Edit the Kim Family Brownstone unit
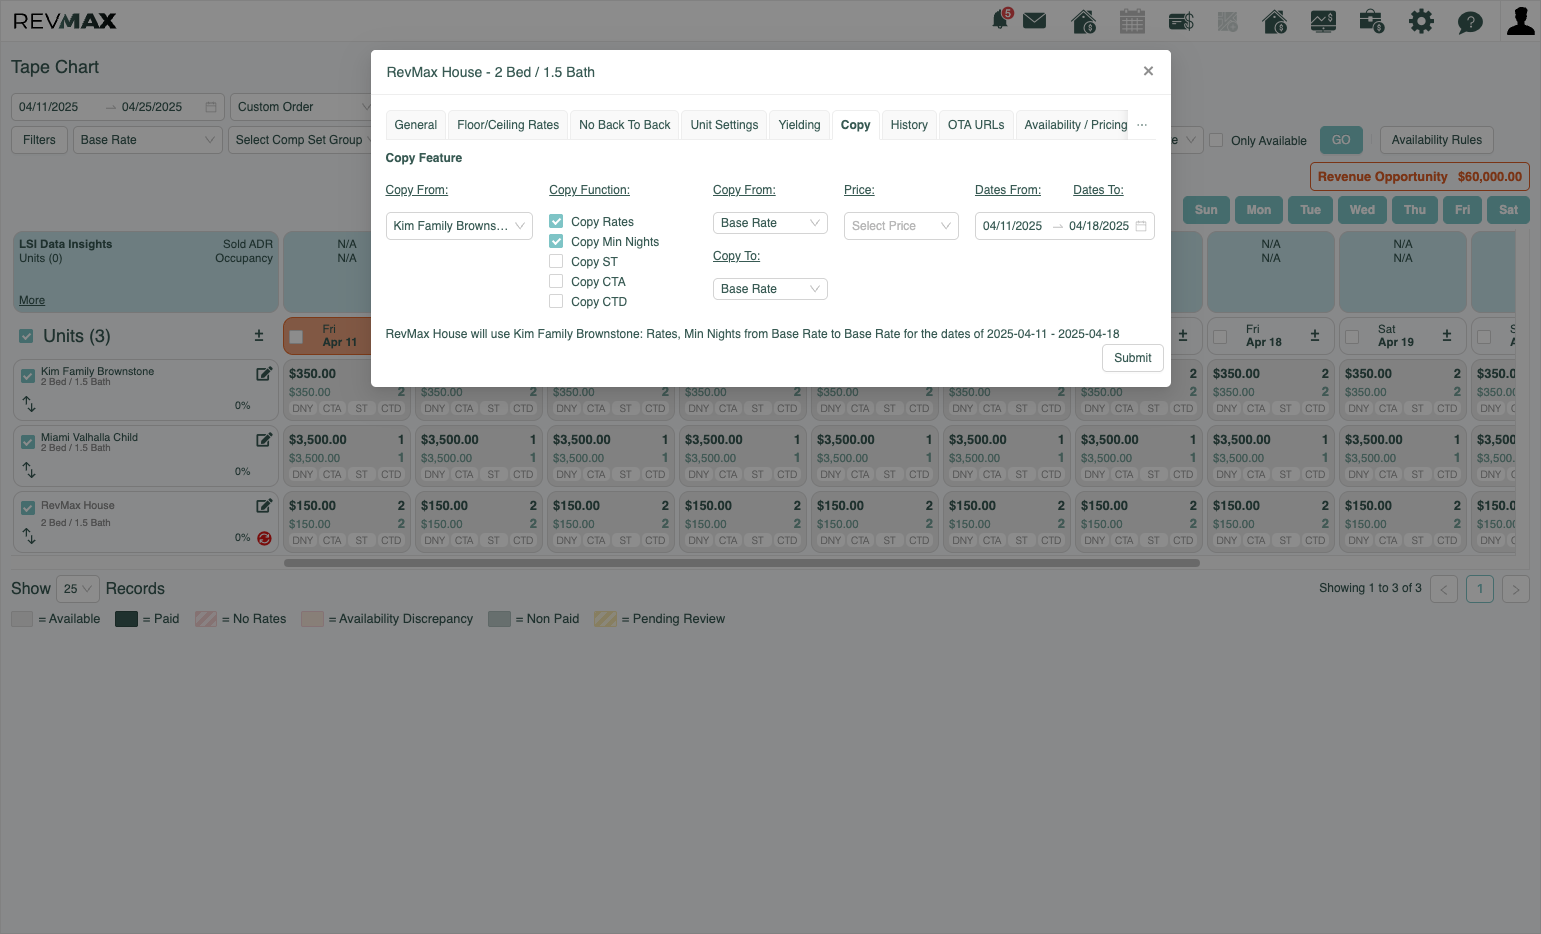Viewport: 1541px width, 934px height. pyautogui.click(x=264, y=374)
